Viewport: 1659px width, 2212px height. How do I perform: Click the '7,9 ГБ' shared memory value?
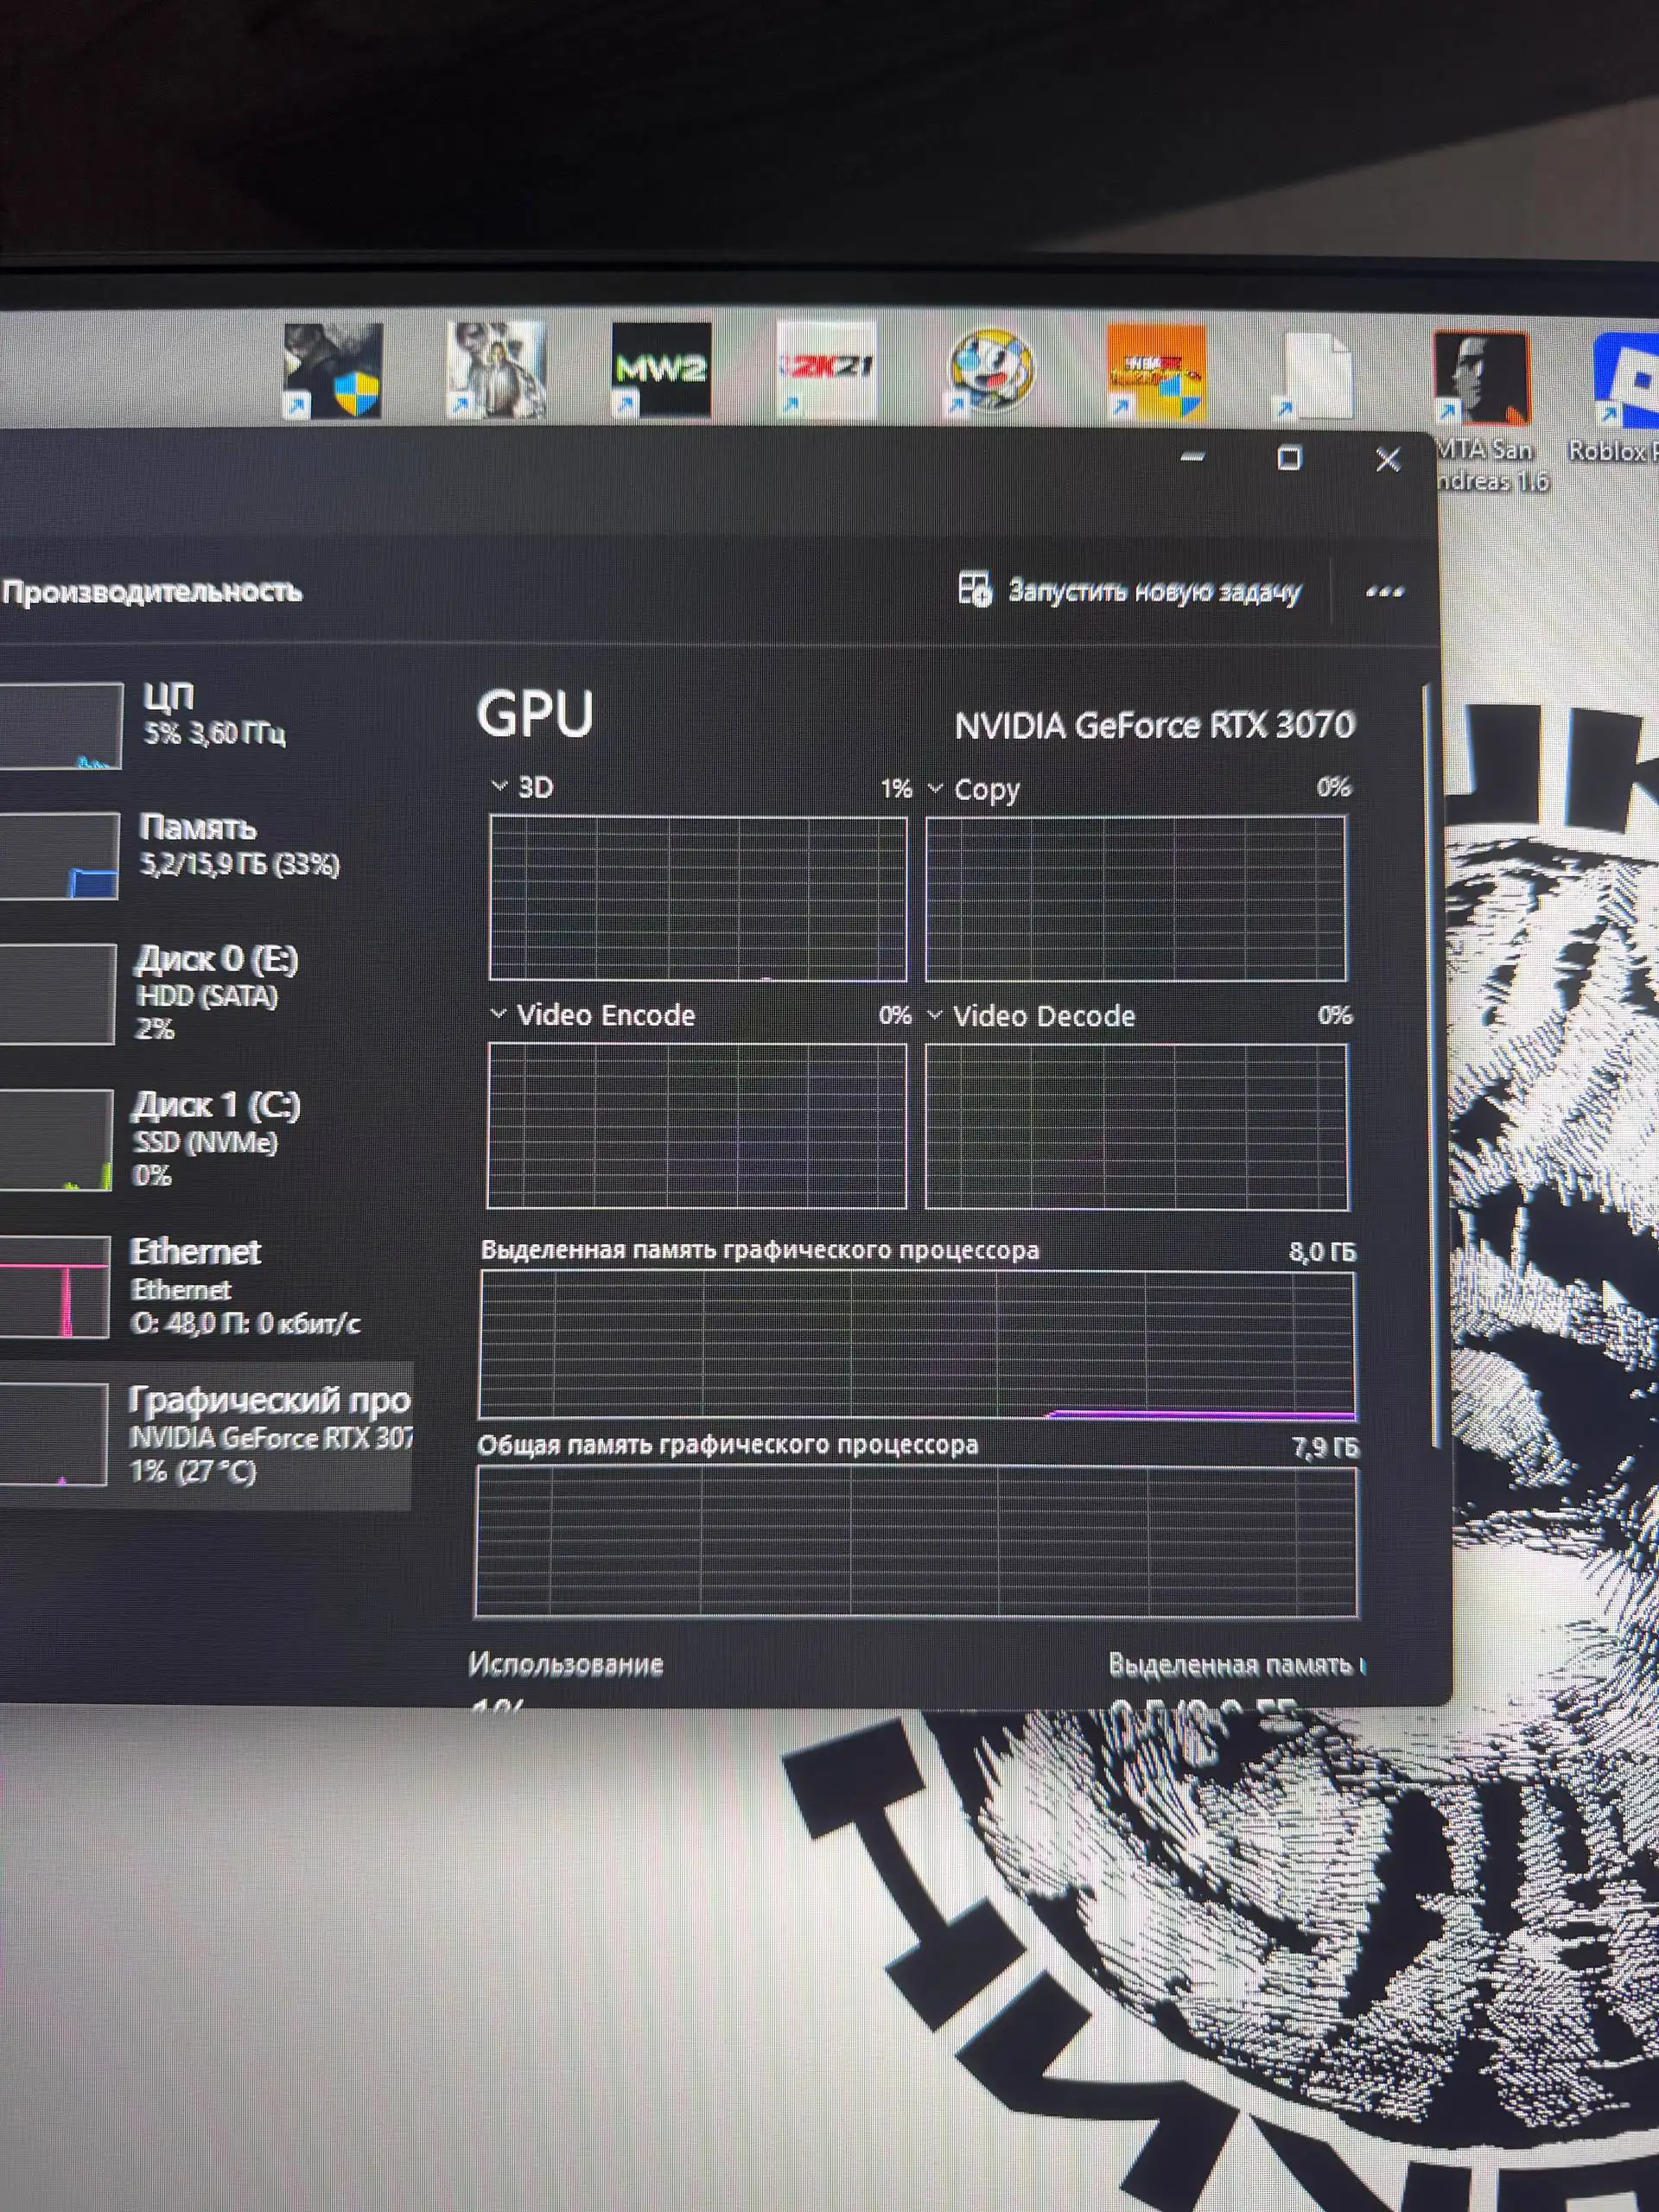1325,1447
